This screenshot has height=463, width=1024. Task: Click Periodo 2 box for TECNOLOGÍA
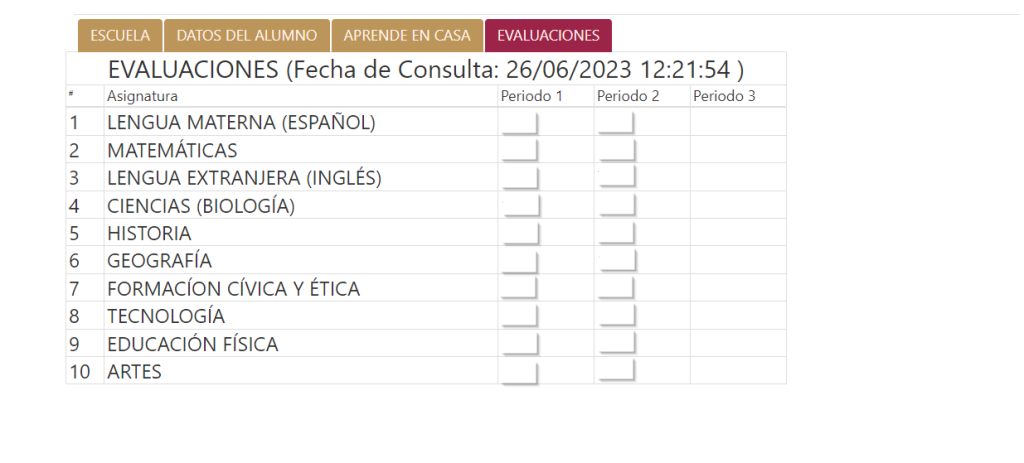tap(616, 316)
